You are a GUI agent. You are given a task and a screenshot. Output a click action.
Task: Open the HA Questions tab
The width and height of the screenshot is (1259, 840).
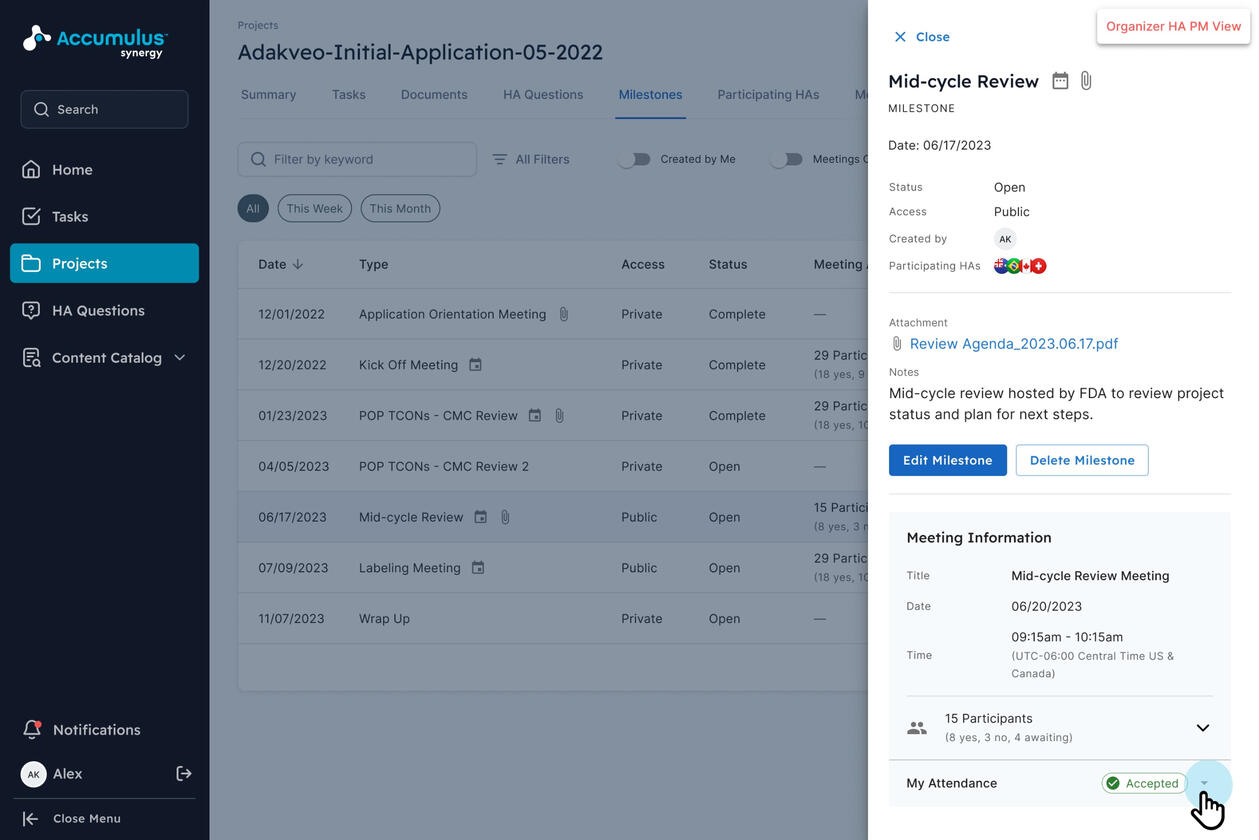click(543, 95)
